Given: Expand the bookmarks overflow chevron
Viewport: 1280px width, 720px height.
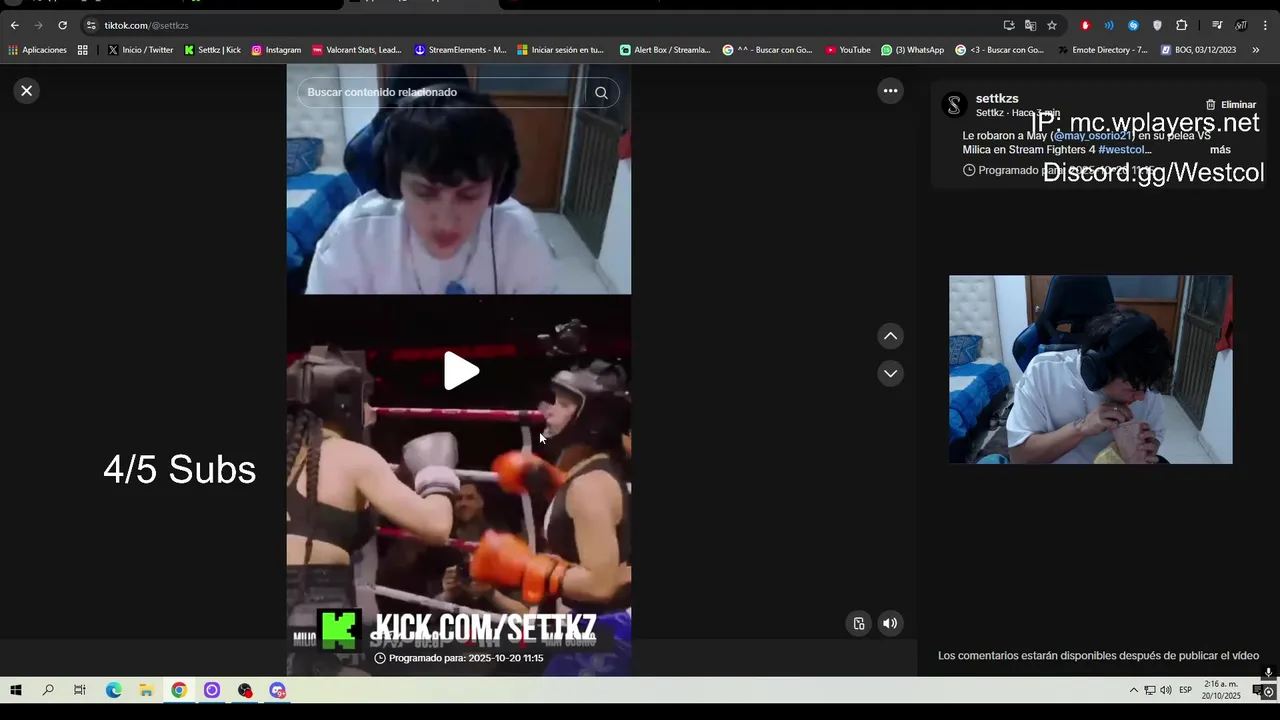Looking at the screenshot, I should tap(1256, 50).
